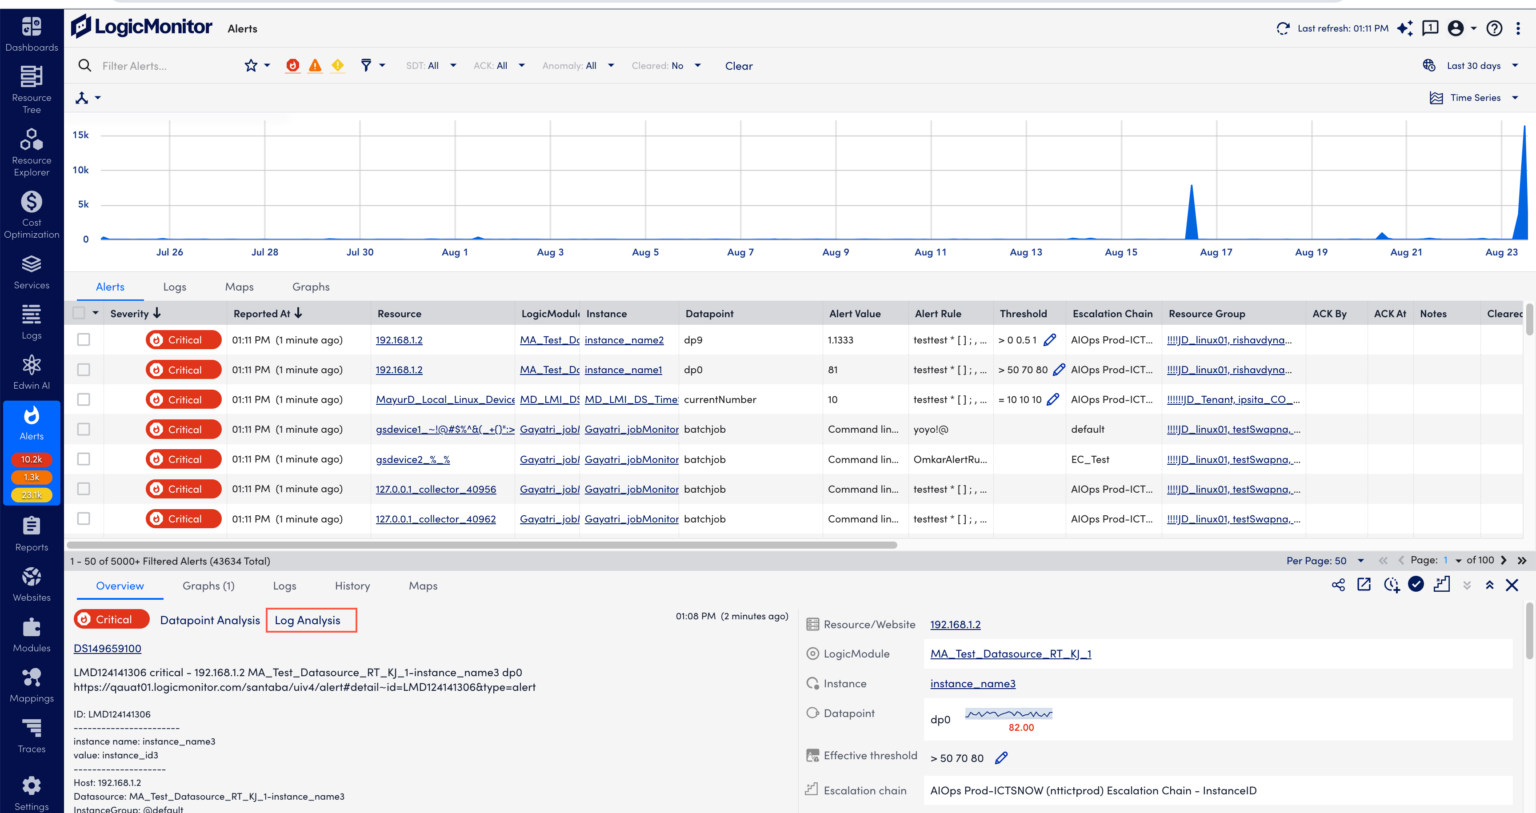Open the alert in a new window icon
1536x813 pixels.
[1364, 585]
